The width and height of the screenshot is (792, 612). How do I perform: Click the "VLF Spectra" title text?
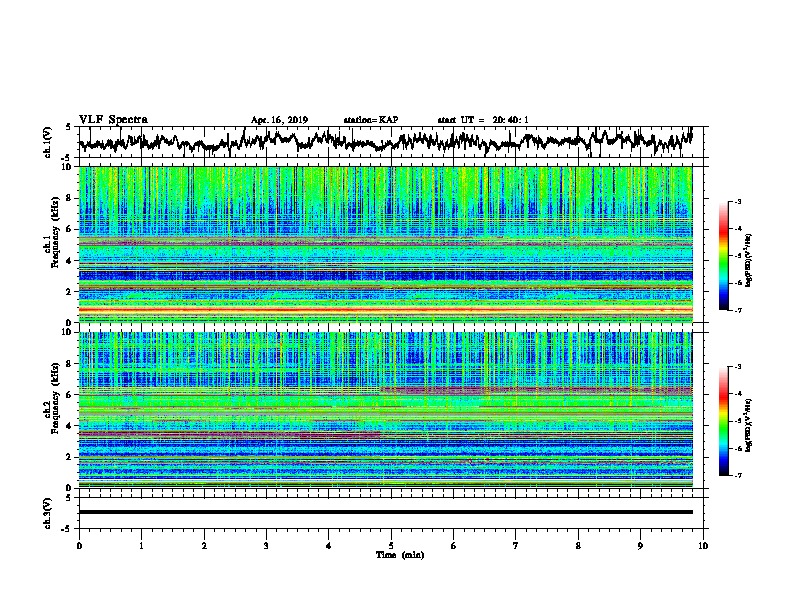pos(113,120)
